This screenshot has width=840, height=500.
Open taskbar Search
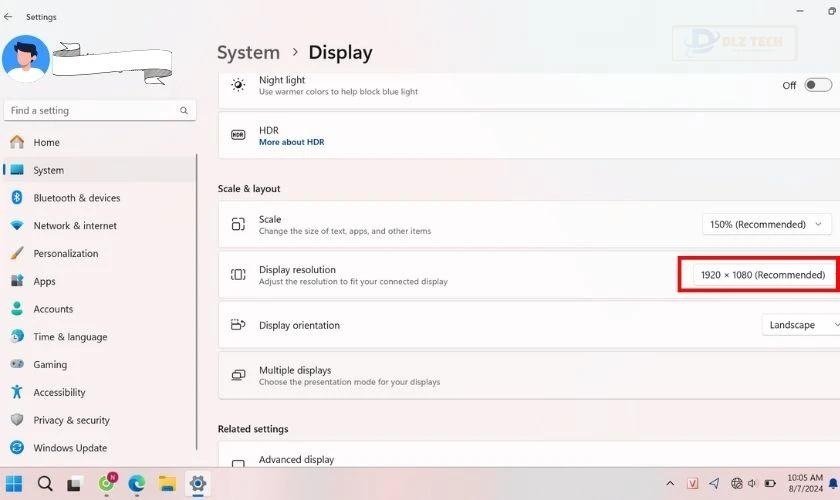[x=45, y=484]
